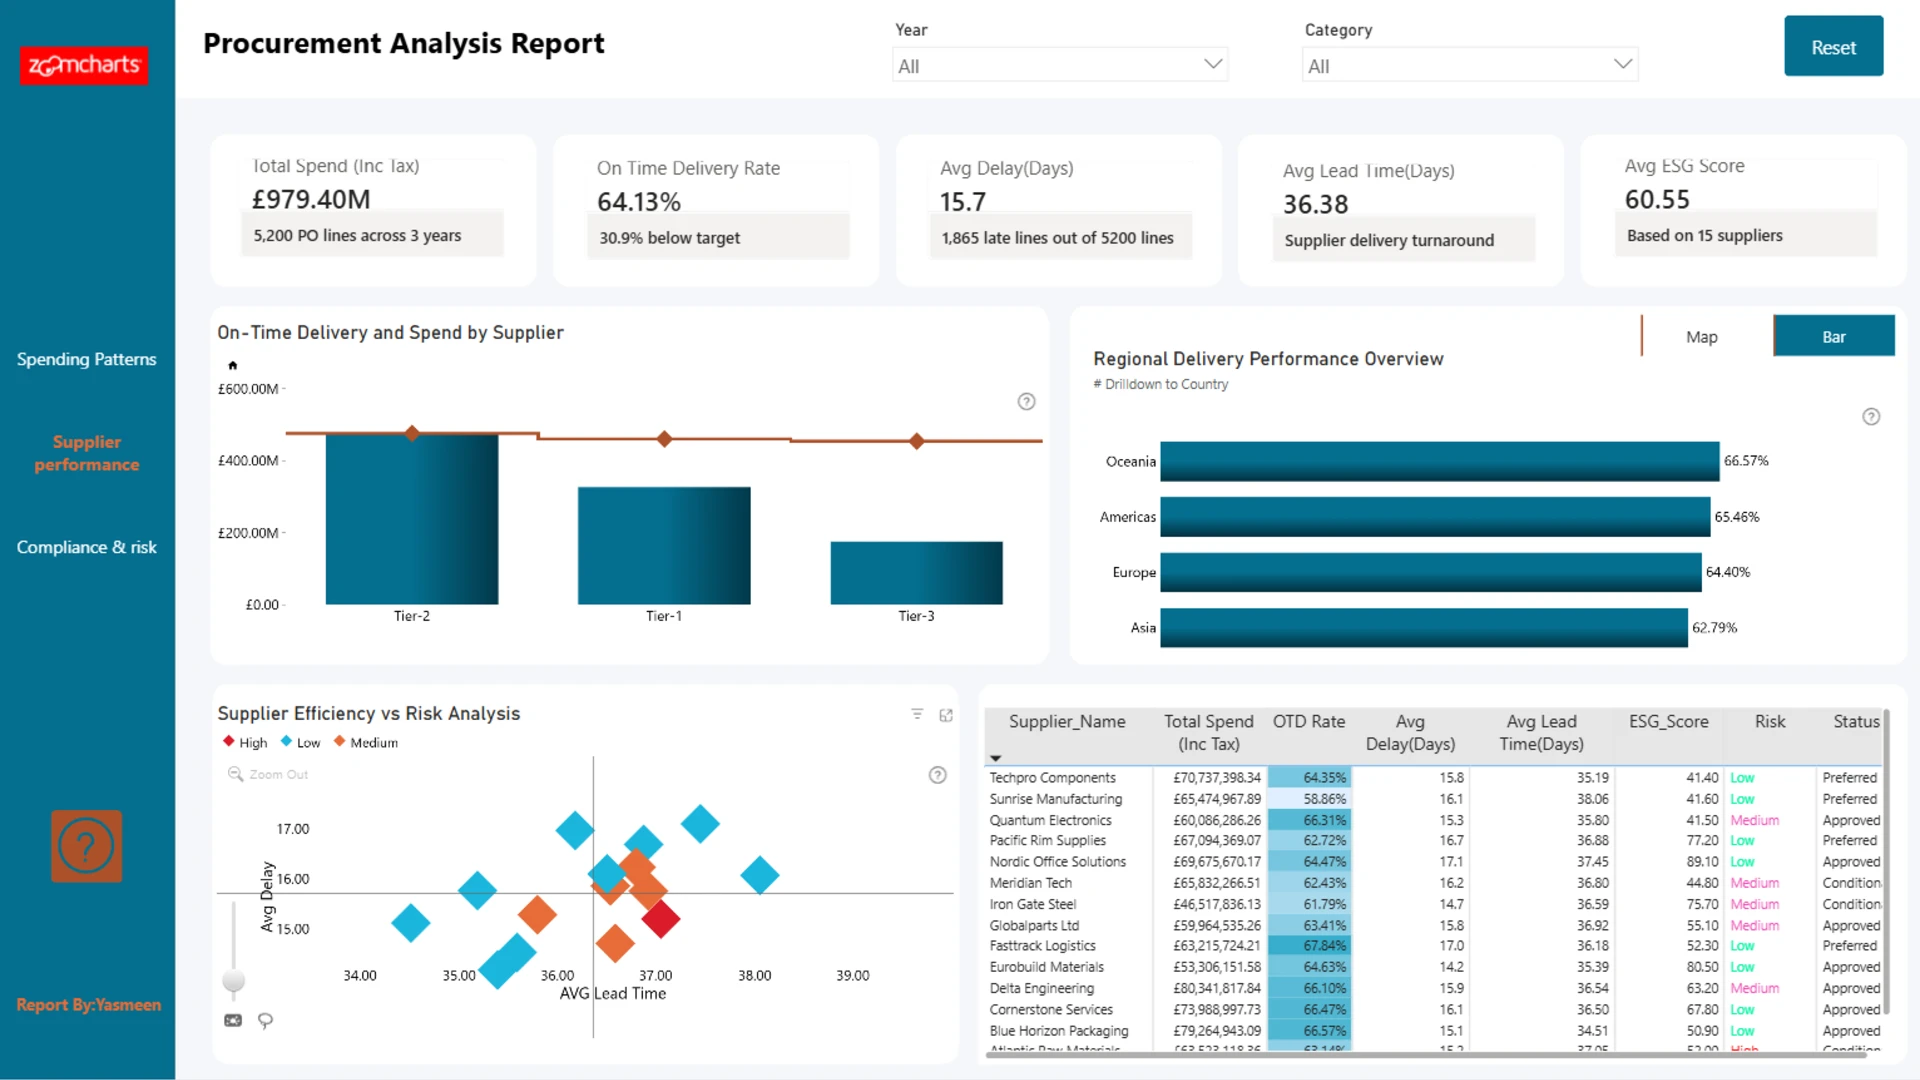The image size is (1920, 1080).
Task: Sort by Status column header
Action: tap(1856, 722)
